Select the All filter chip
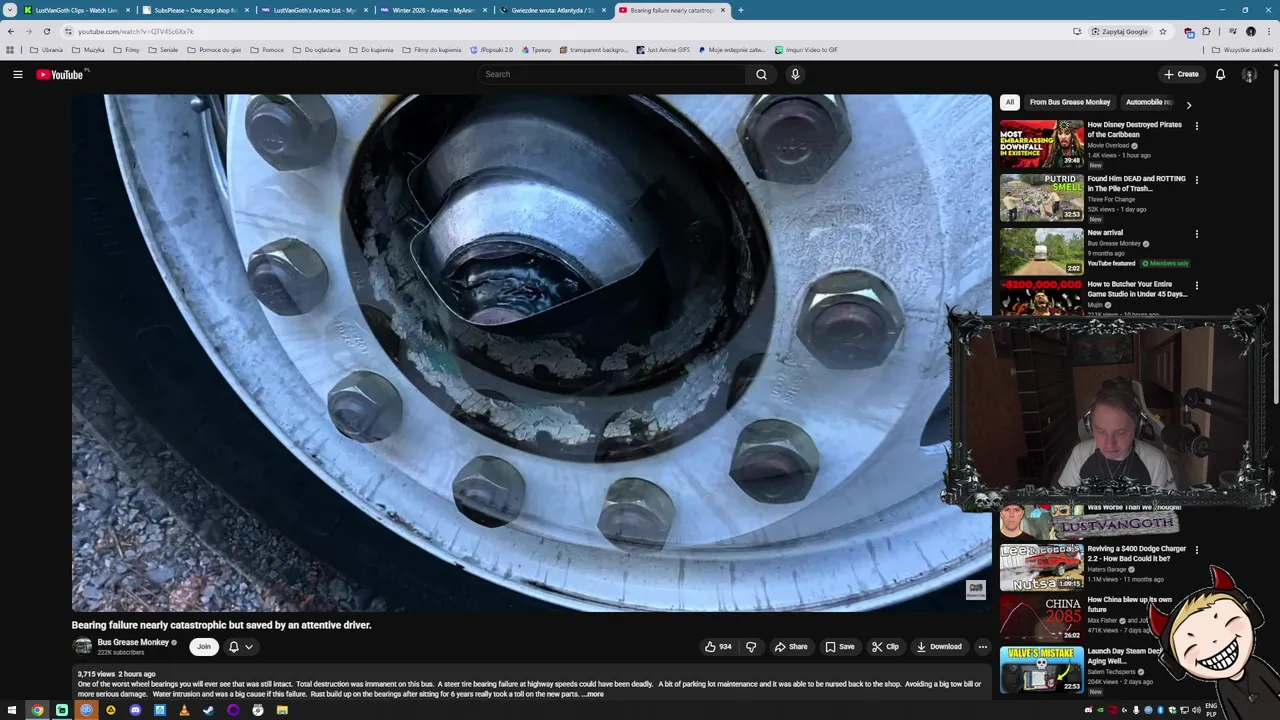The height and width of the screenshot is (720, 1280). click(1009, 102)
